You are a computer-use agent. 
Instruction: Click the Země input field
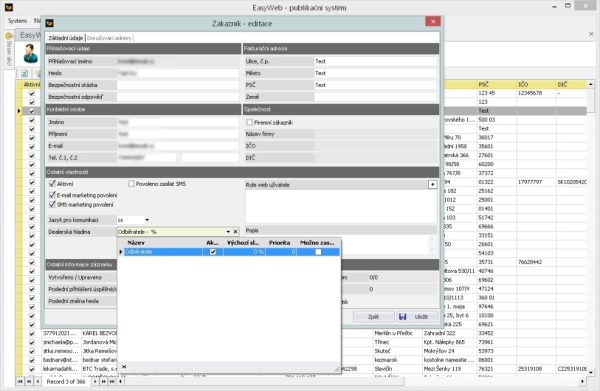click(375, 97)
